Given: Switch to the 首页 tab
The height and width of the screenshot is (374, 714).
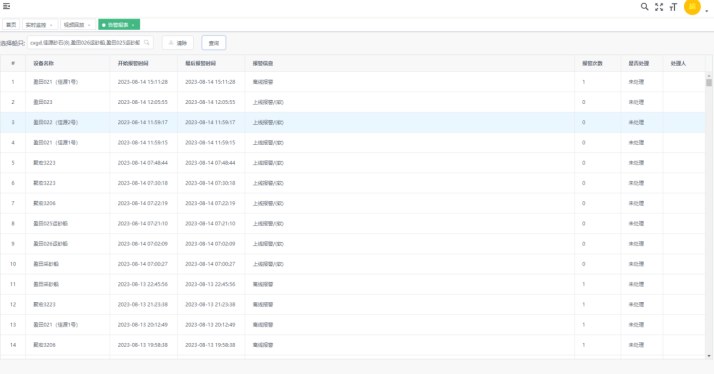Looking at the screenshot, I should click(x=11, y=25).
